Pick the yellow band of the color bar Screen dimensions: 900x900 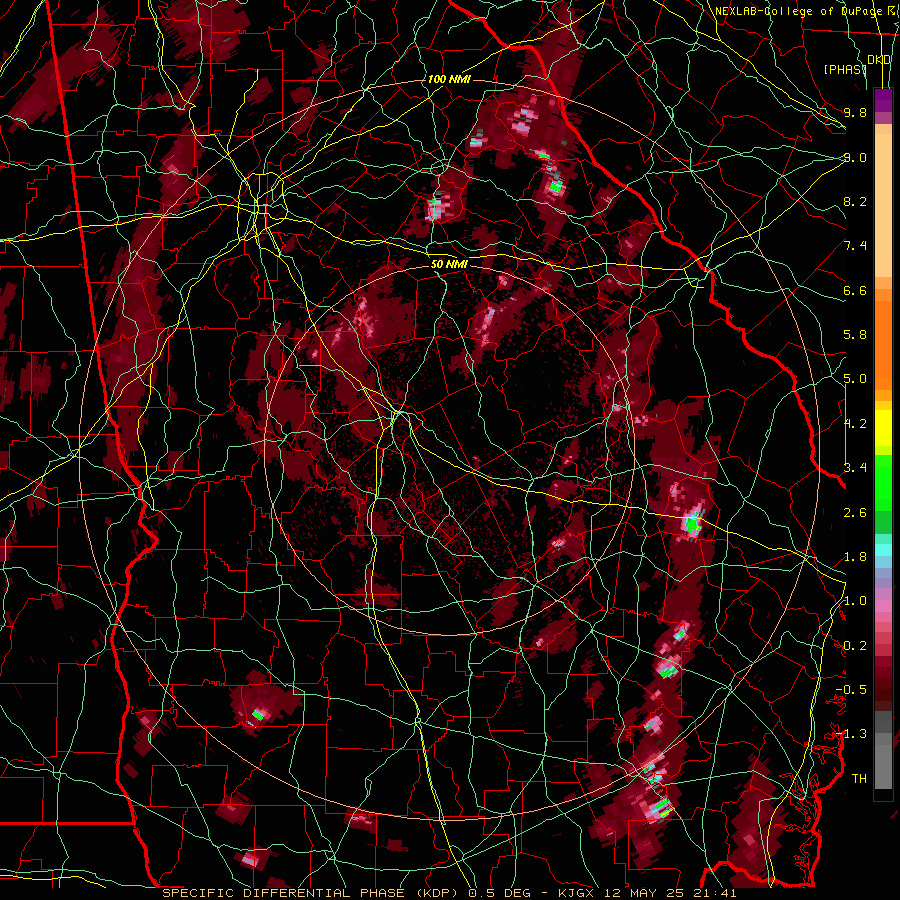point(883,428)
